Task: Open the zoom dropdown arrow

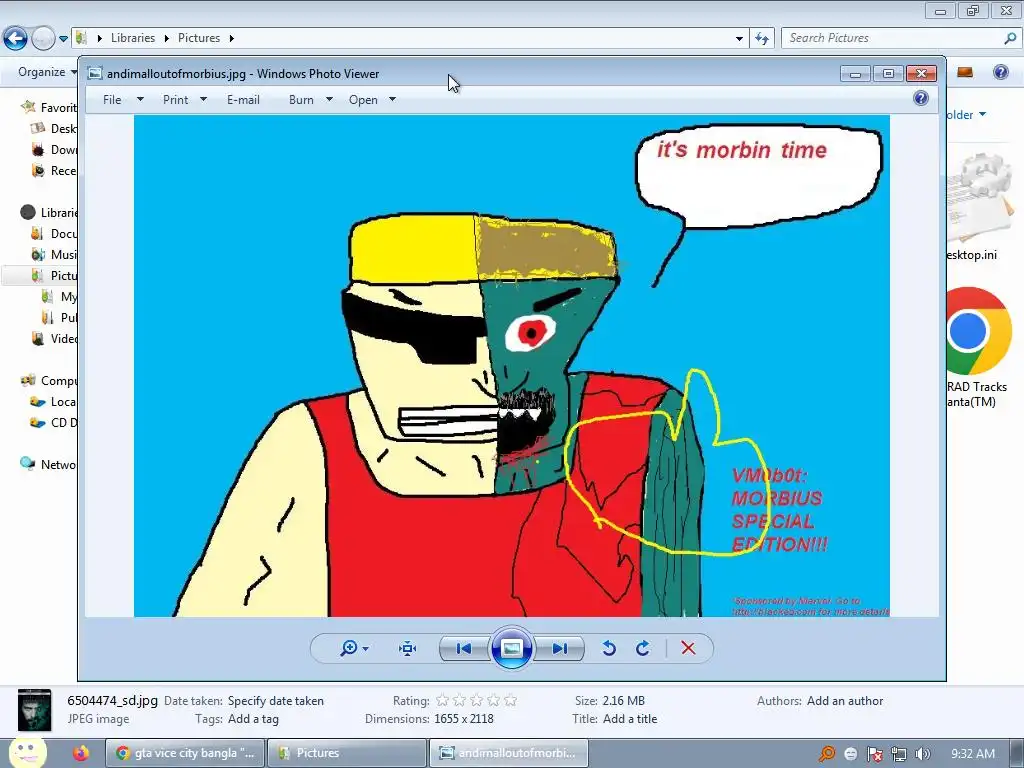Action: [365, 648]
